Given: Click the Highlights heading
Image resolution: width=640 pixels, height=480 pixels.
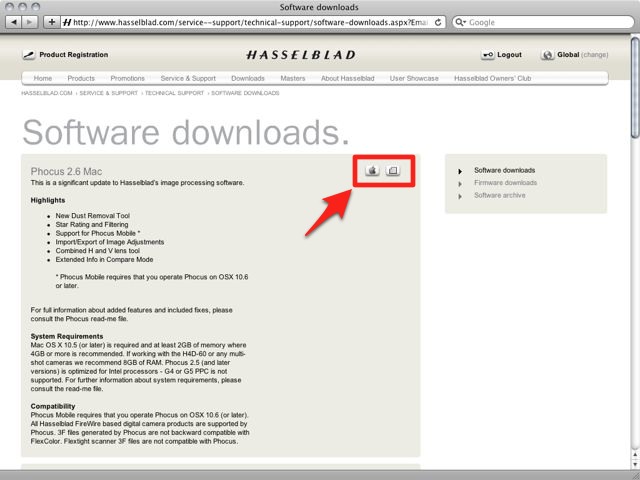Looking at the screenshot, I should point(48,200).
